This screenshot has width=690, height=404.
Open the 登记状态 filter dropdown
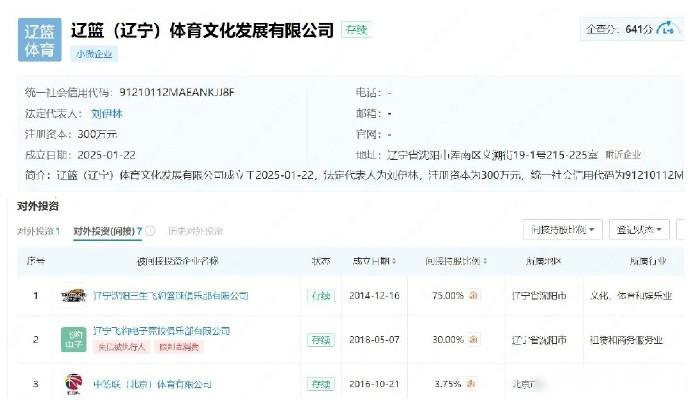pos(639,229)
